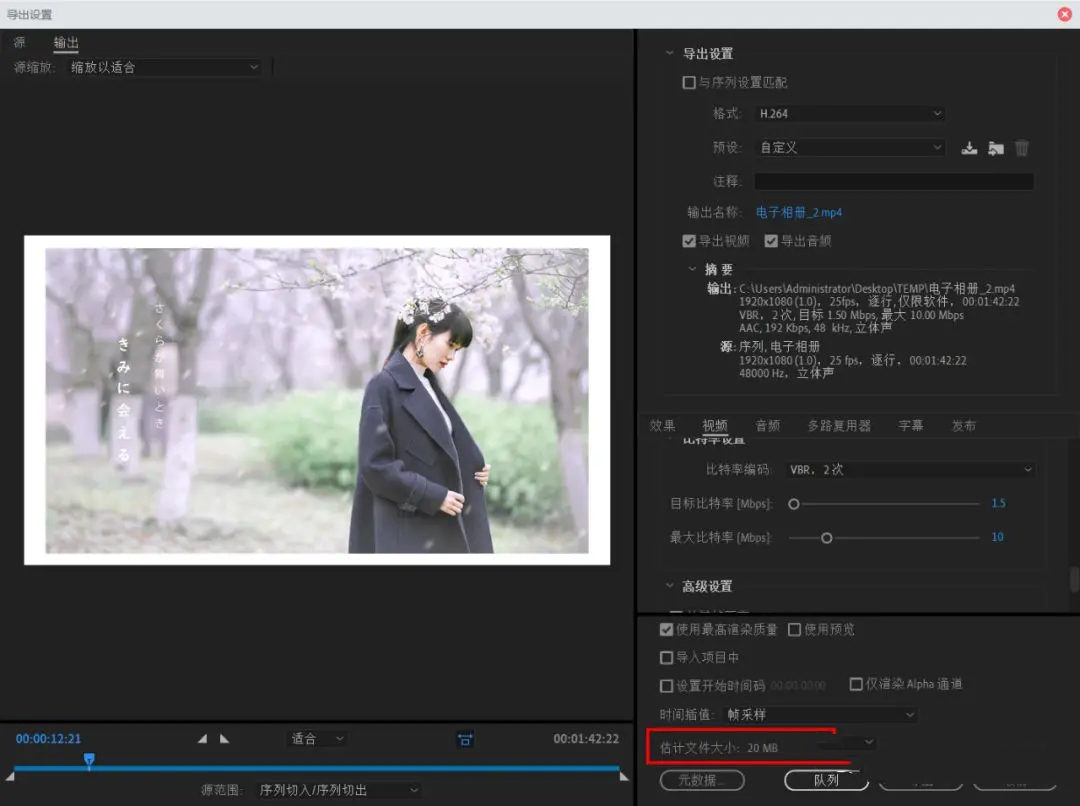Set in point triangle icon
Viewport: 1080px width, 806px height.
click(x=202, y=738)
